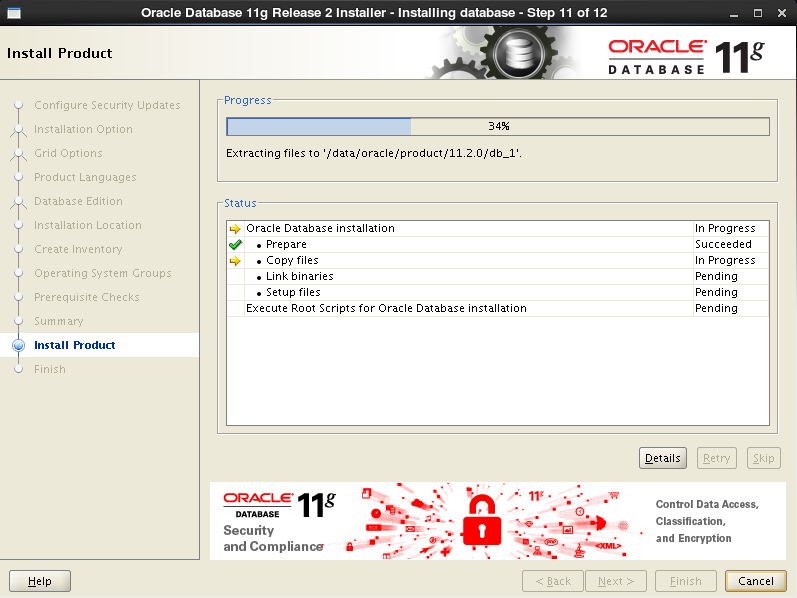The width and height of the screenshot is (797, 598).
Task: Select Summary step in sidebar
Action: coord(58,321)
